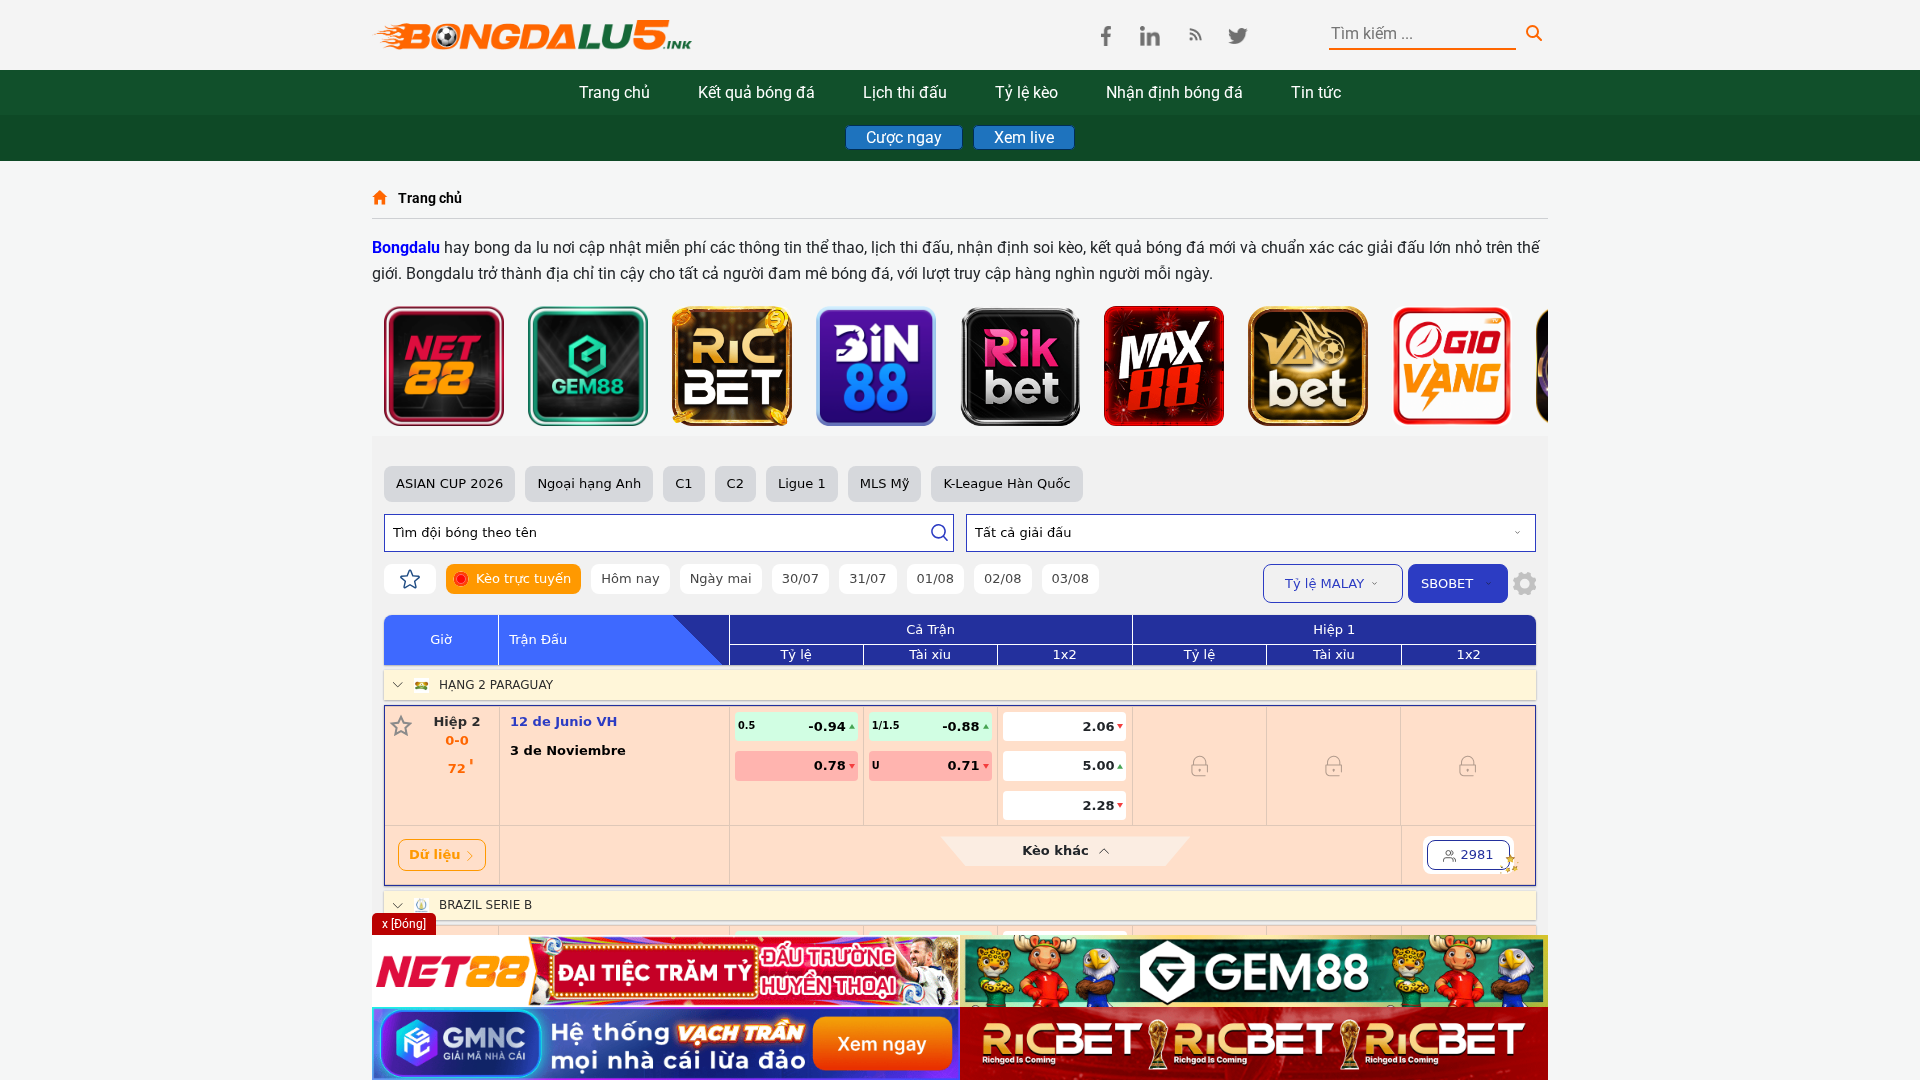Click the Cược ngay button

[904, 138]
